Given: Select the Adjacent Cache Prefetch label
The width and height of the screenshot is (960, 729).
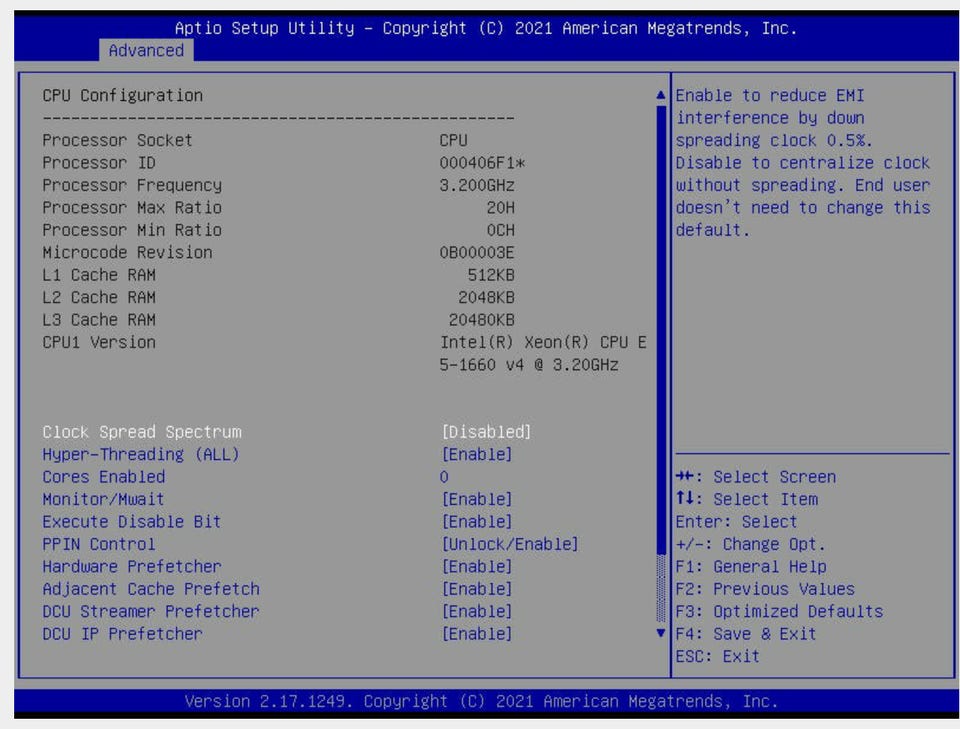Looking at the screenshot, I should pyautogui.click(x=151, y=589).
